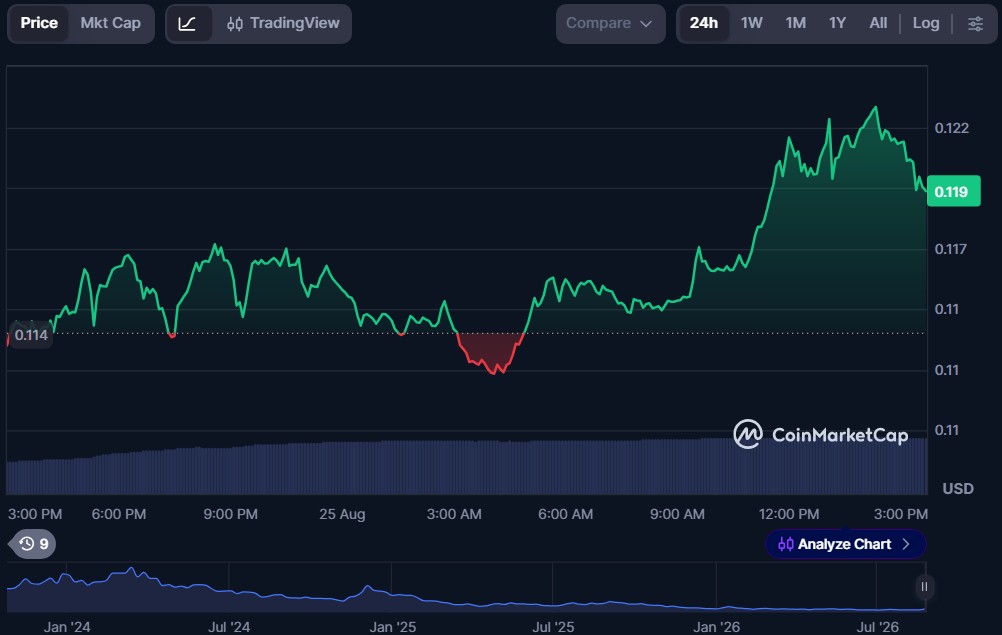
Task: Click the 0.122 axis value
Action: pyautogui.click(x=952, y=128)
